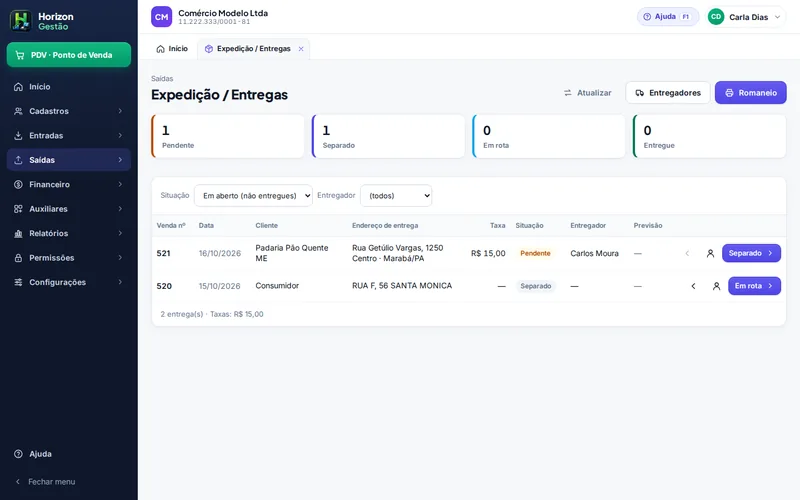
Task: Click the Permissões lock icon
Action: pyautogui.click(x=18, y=258)
